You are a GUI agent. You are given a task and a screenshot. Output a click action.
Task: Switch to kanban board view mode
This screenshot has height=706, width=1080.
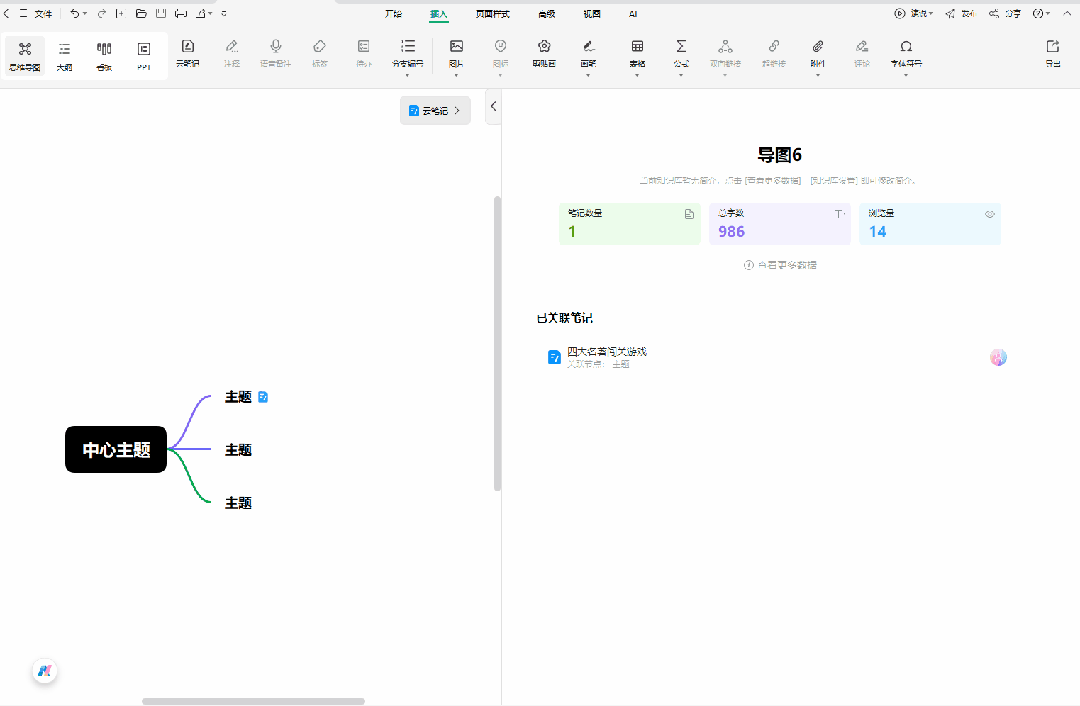click(104, 55)
